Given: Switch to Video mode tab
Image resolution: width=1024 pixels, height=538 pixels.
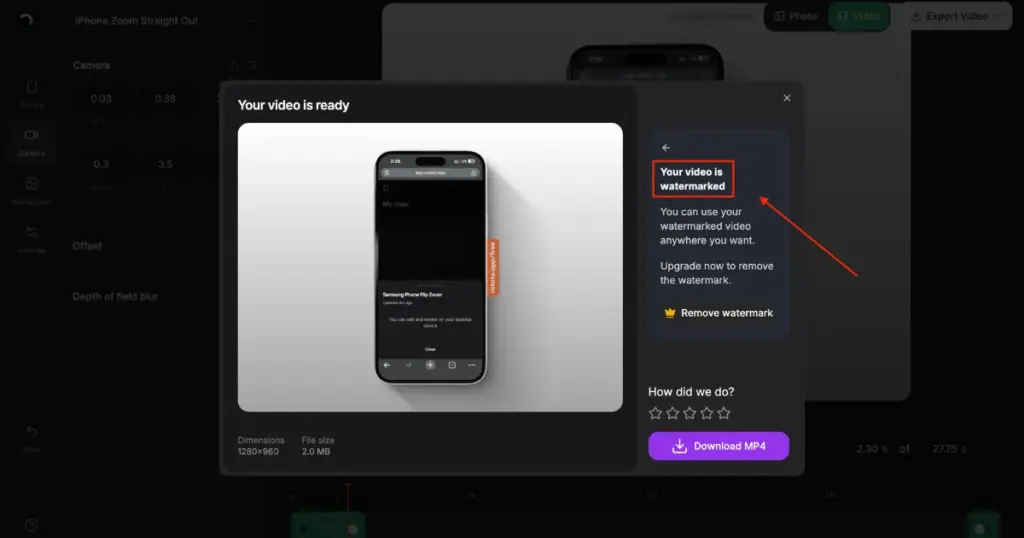Looking at the screenshot, I should coord(858,16).
